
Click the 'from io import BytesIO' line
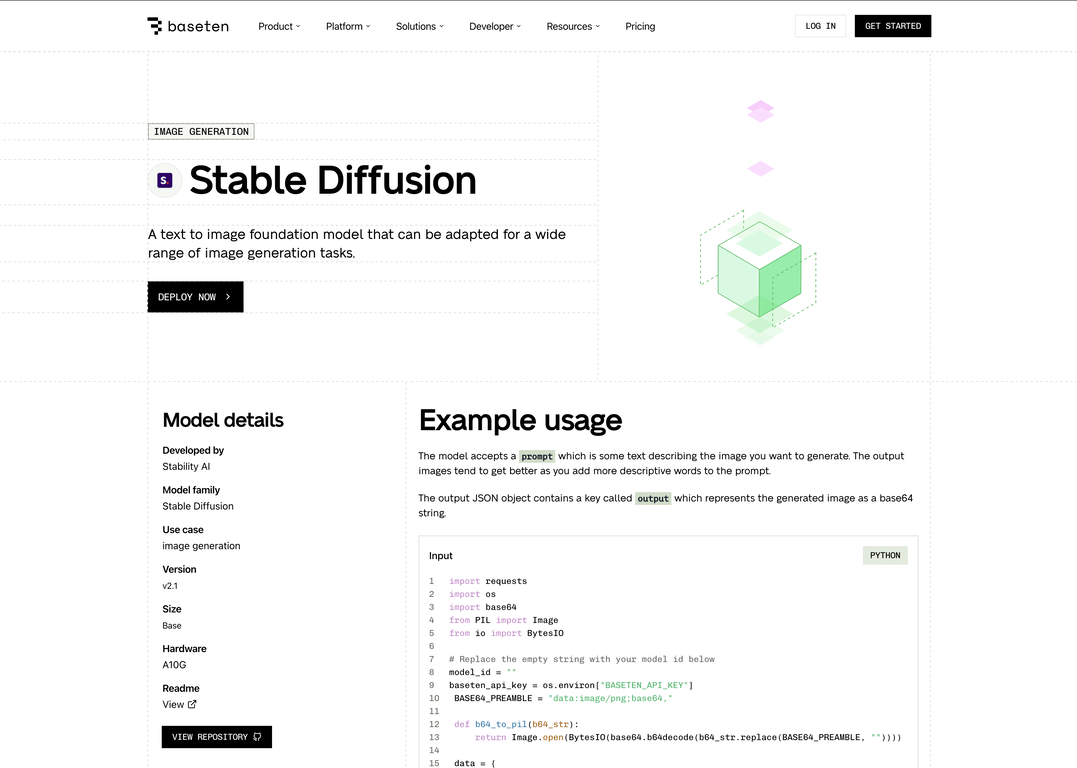506,633
